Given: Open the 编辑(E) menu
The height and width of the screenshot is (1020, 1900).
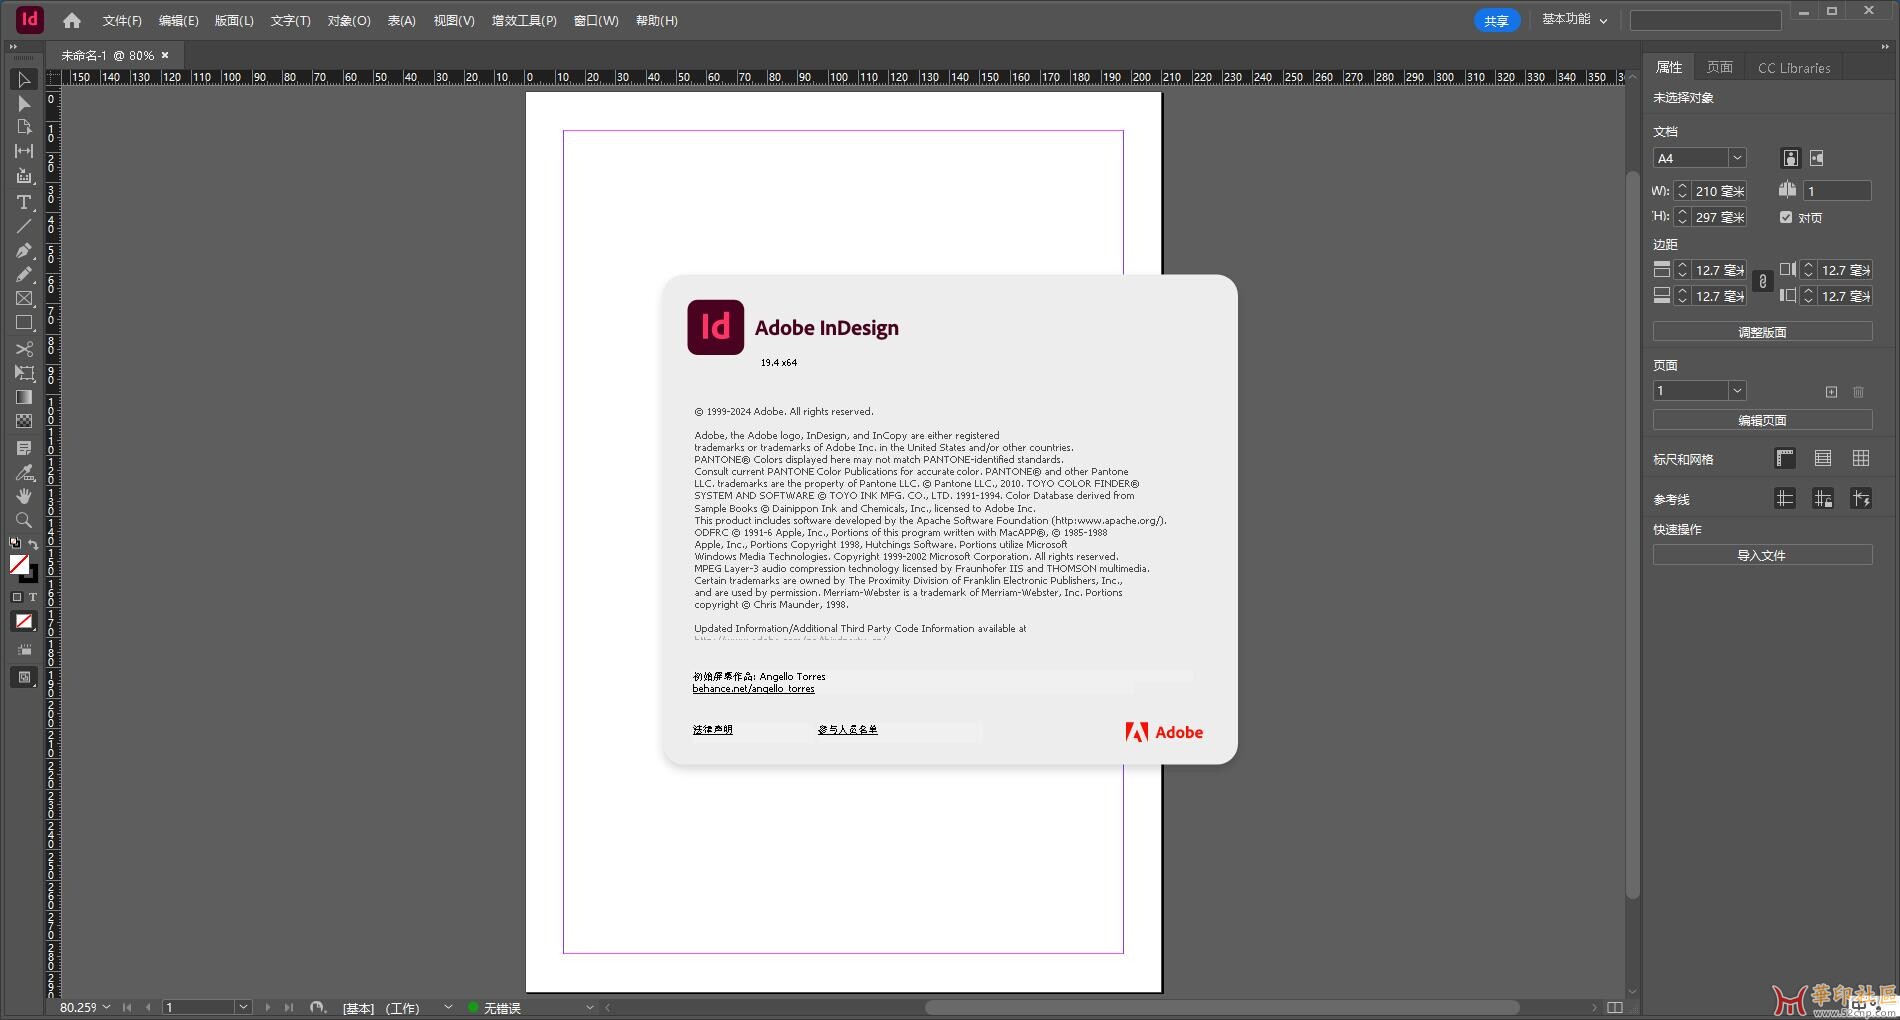Looking at the screenshot, I should (179, 20).
